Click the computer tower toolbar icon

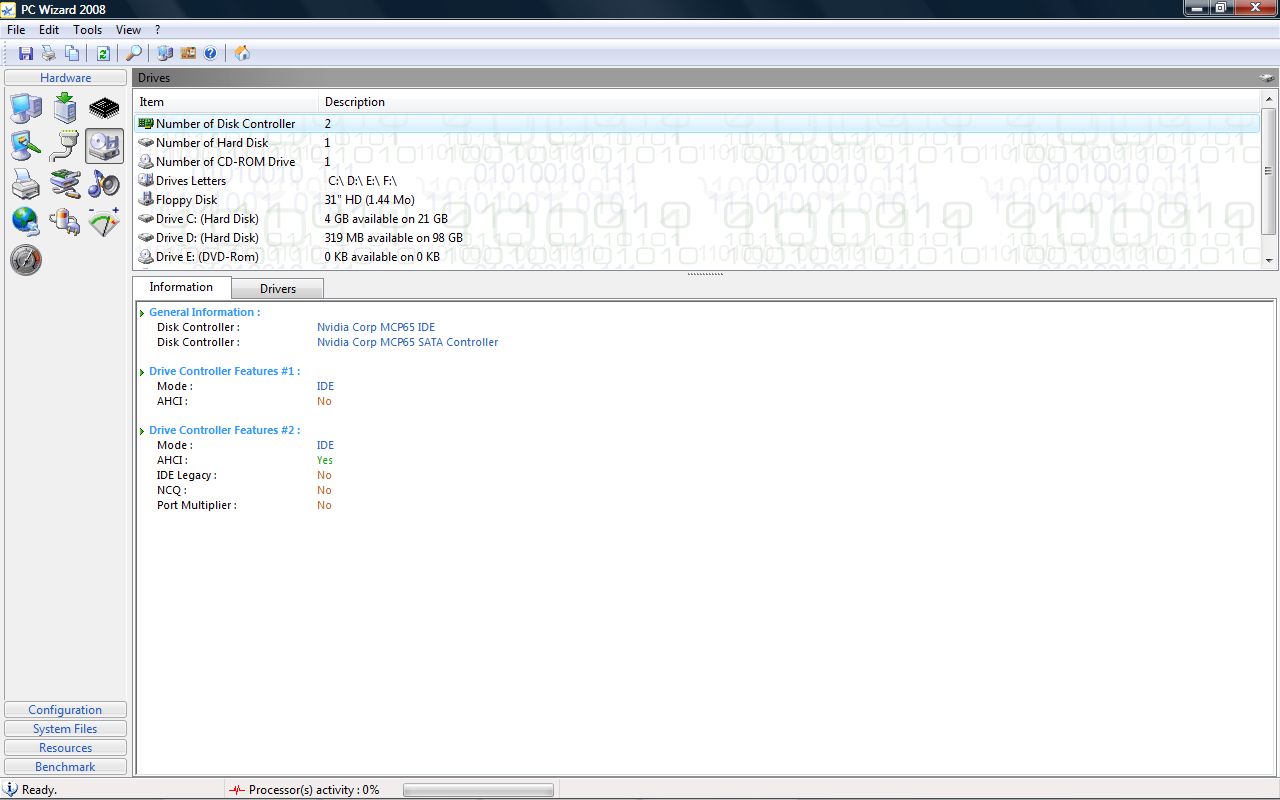(x=165, y=53)
